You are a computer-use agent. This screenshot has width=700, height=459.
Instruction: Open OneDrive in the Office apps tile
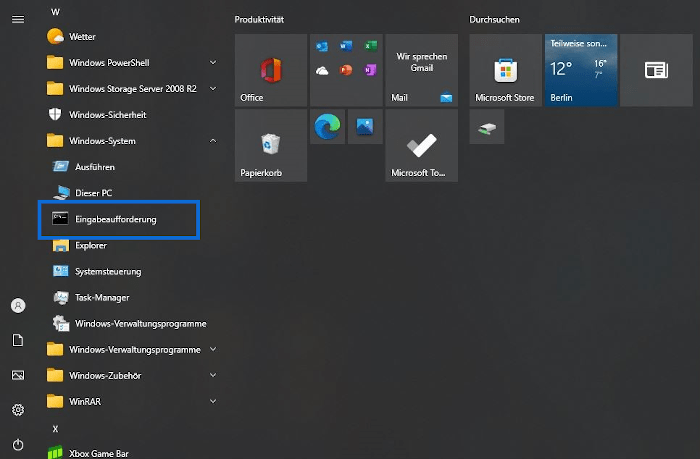click(x=322, y=71)
